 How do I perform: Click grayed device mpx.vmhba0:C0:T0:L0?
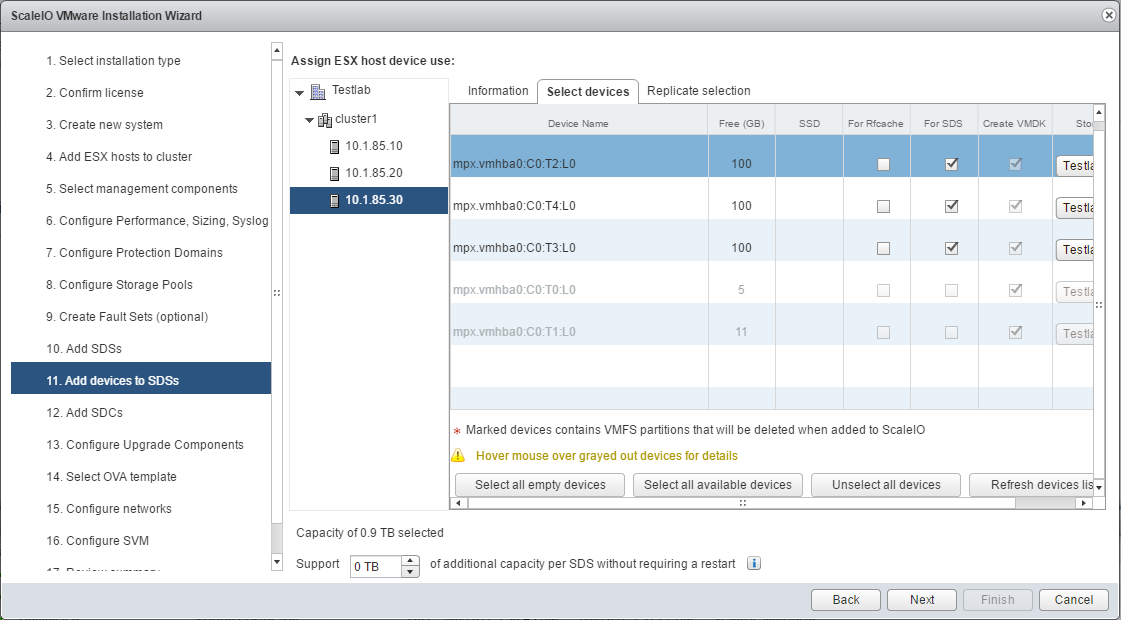514,290
